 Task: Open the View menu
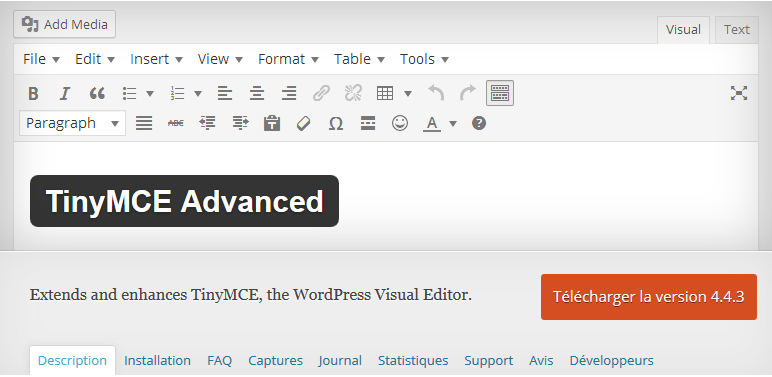220,59
